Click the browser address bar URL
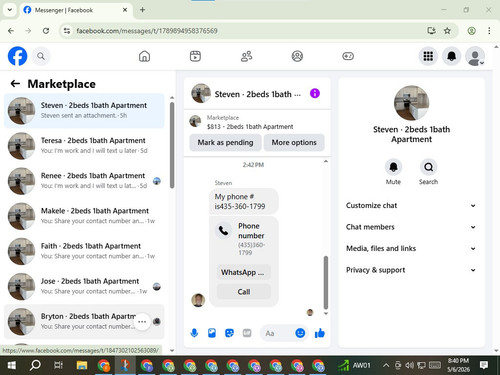This screenshot has height=375, width=500. (x=147, y=31)
